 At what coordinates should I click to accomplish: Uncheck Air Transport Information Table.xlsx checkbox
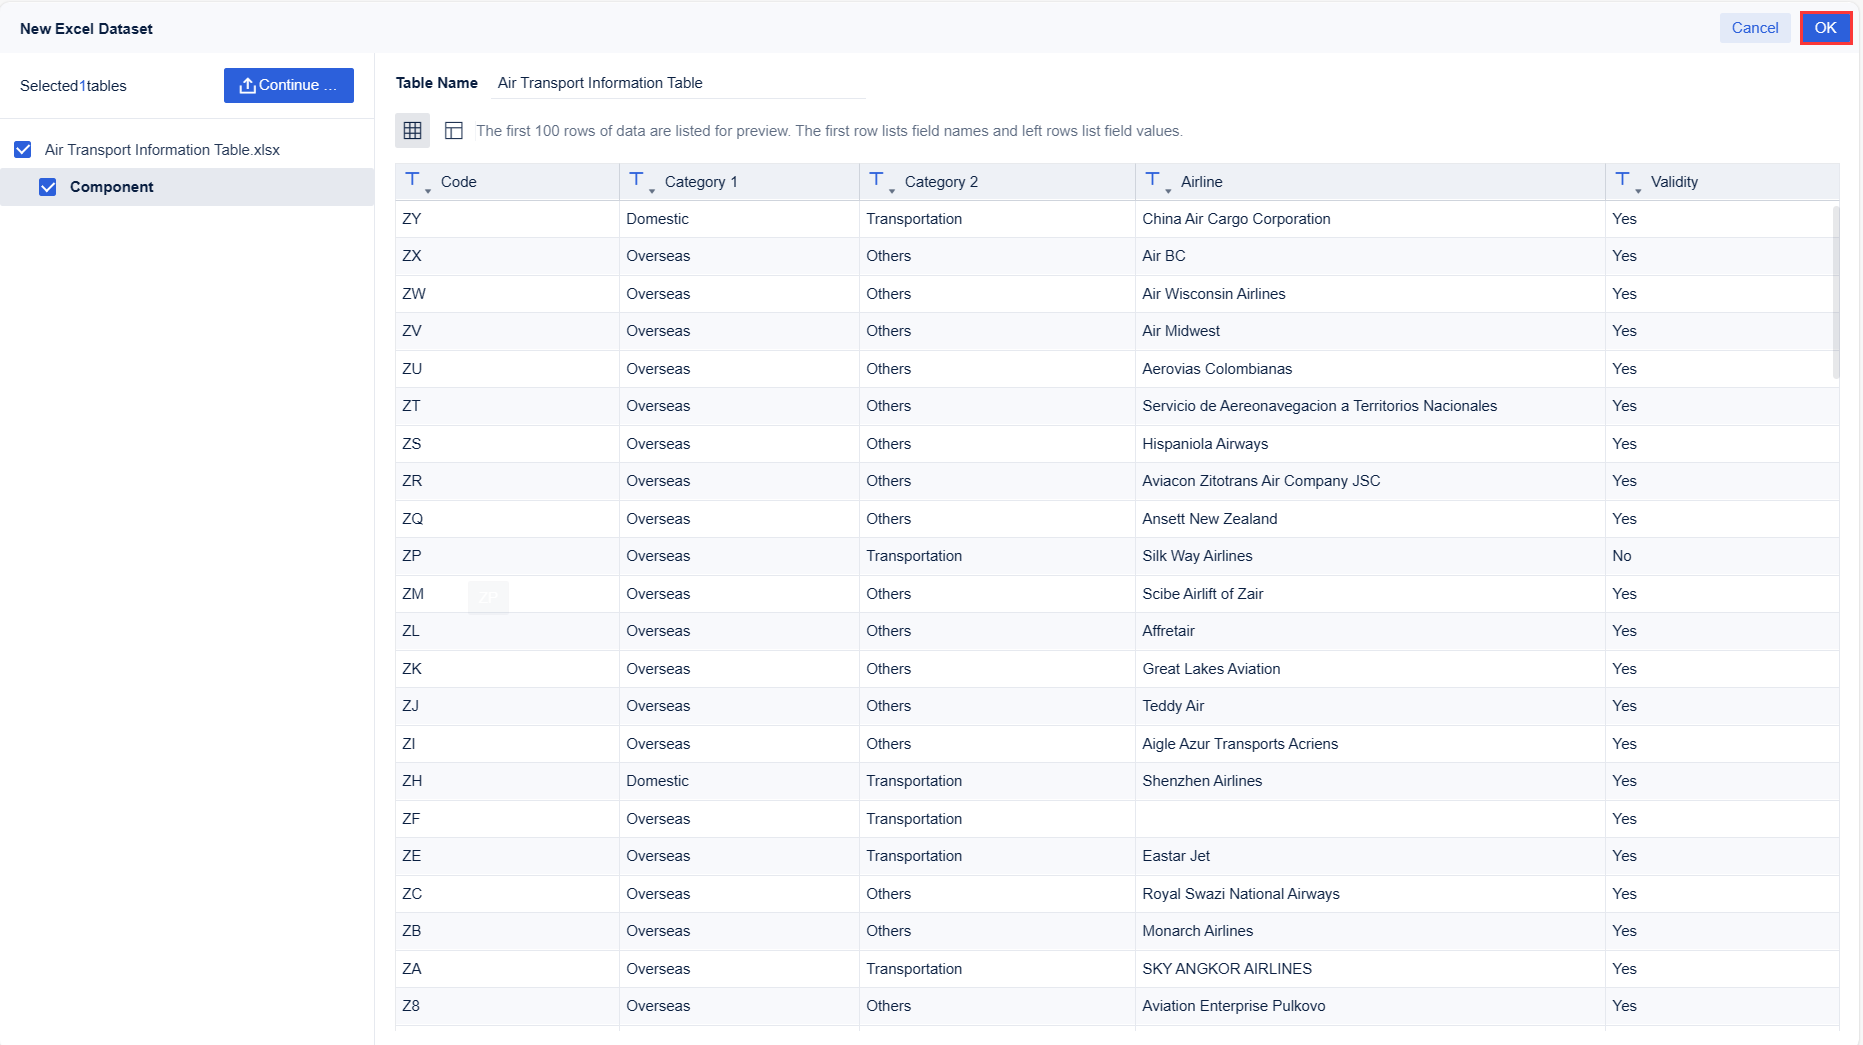point(23,150)
